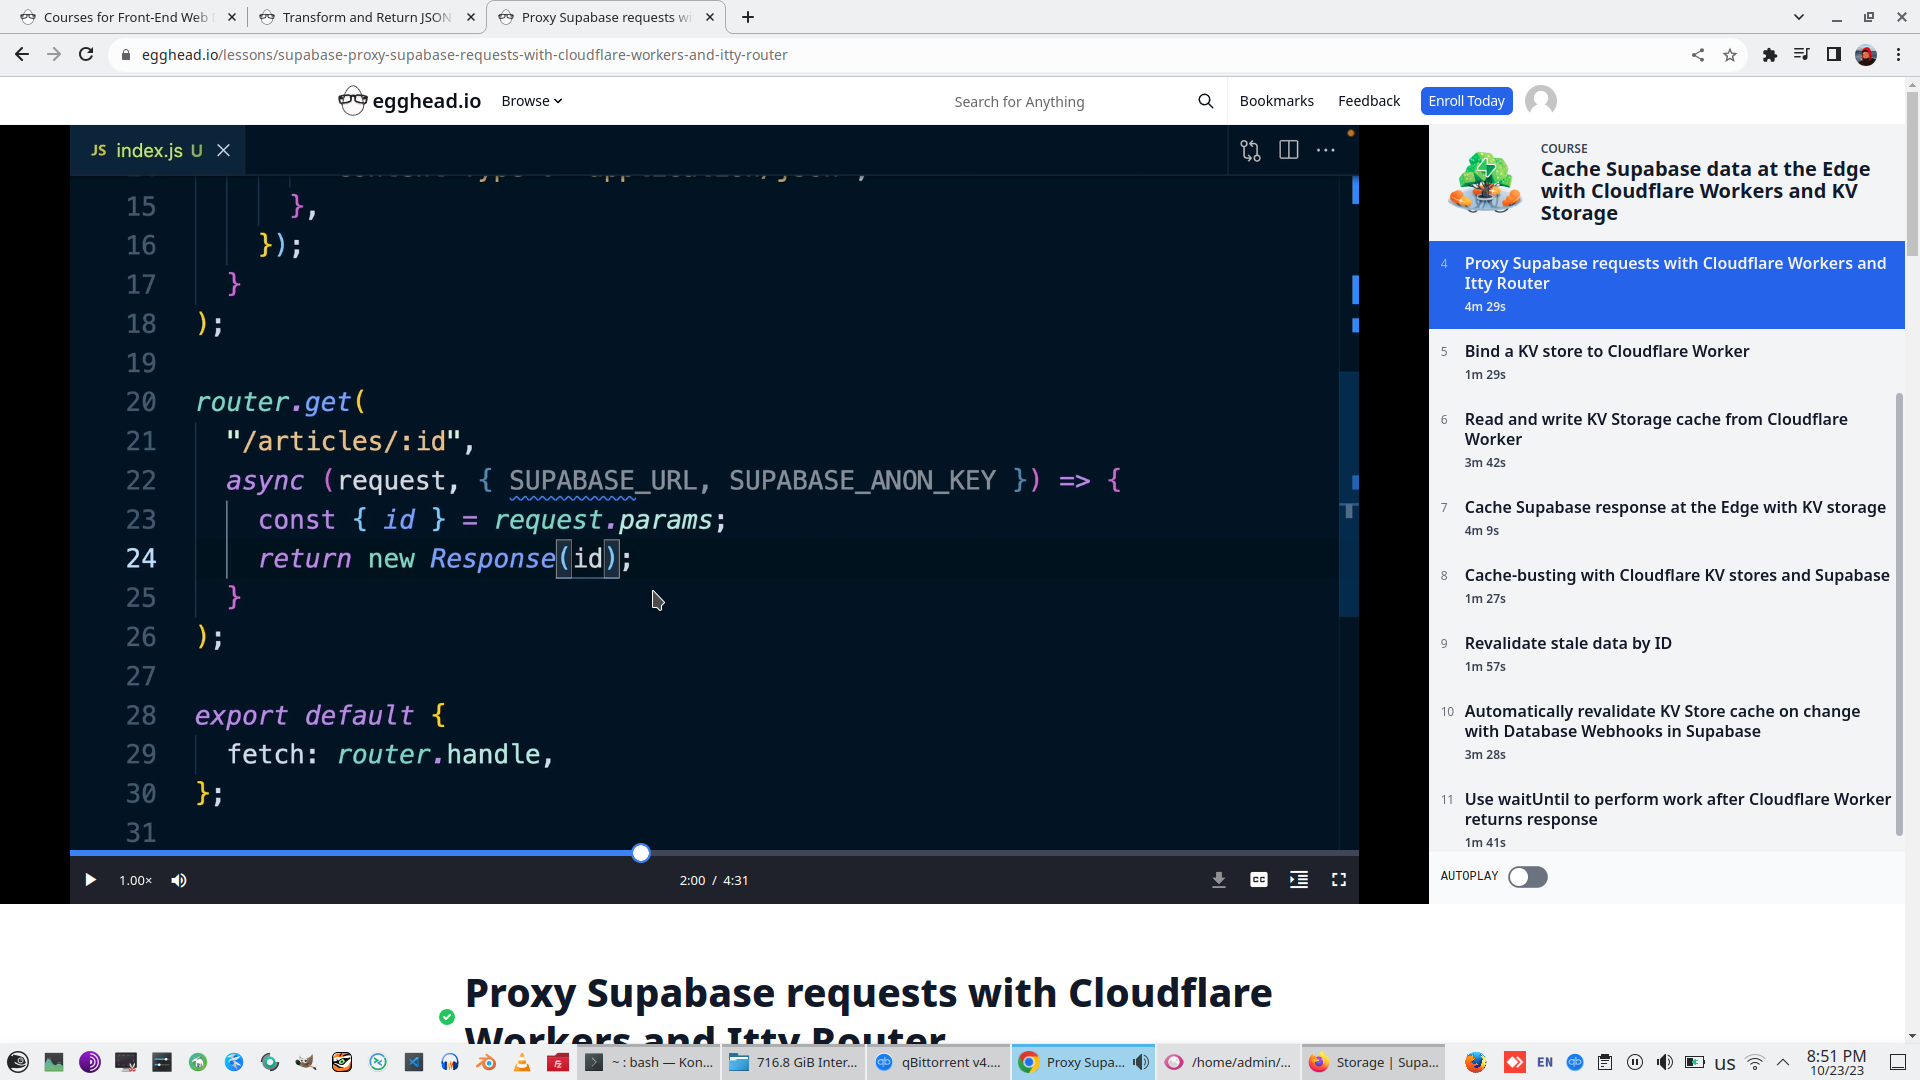Open qBittorrent from the taskbar

point(938,1062)
